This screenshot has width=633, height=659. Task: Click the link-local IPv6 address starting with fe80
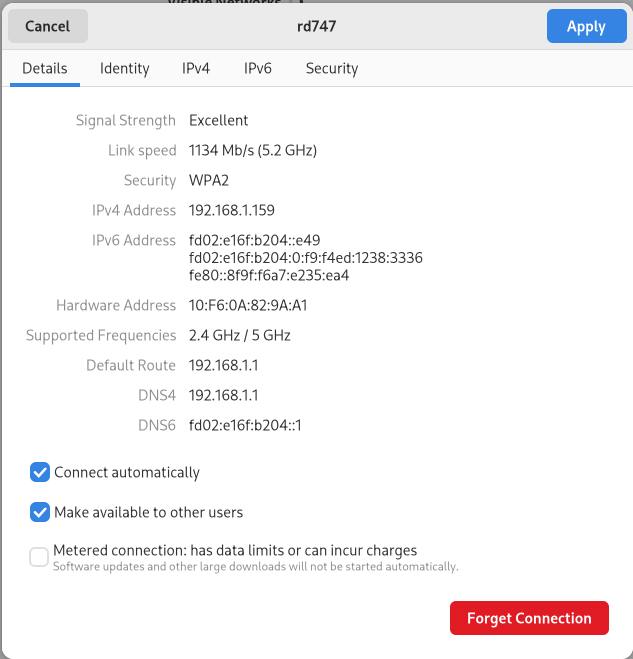click(x=269, y=276)
